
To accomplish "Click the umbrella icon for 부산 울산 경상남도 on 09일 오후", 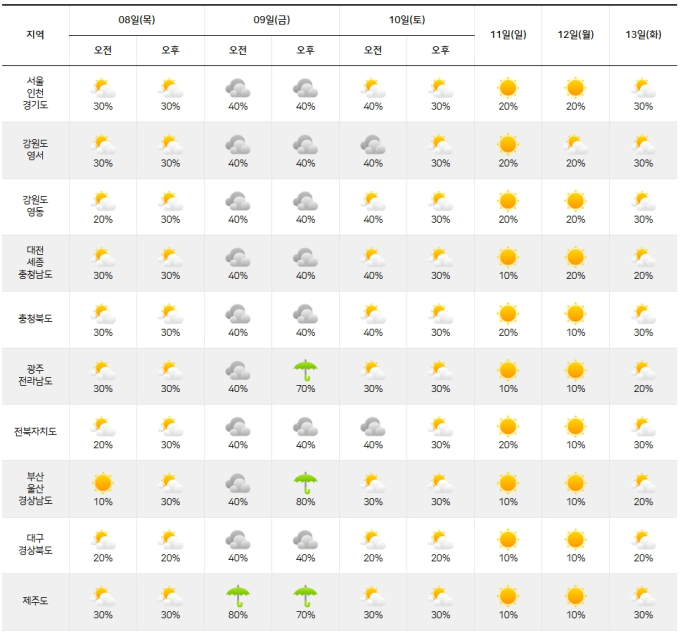I will (305, 483).
